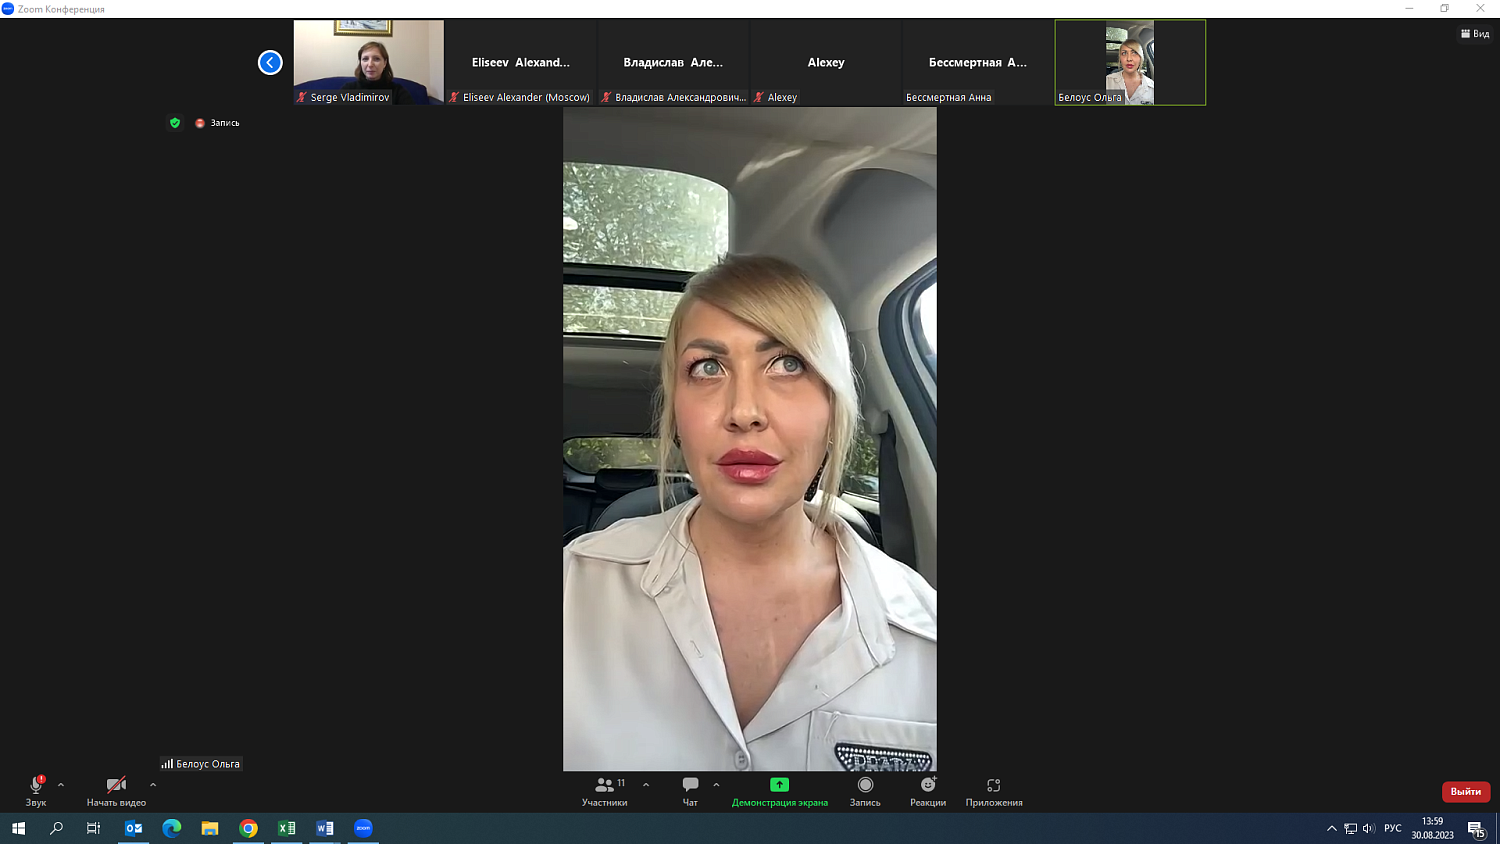1500x844 pixels.
Task: Show hidden system tray icons
Action: pos(1332,828)
